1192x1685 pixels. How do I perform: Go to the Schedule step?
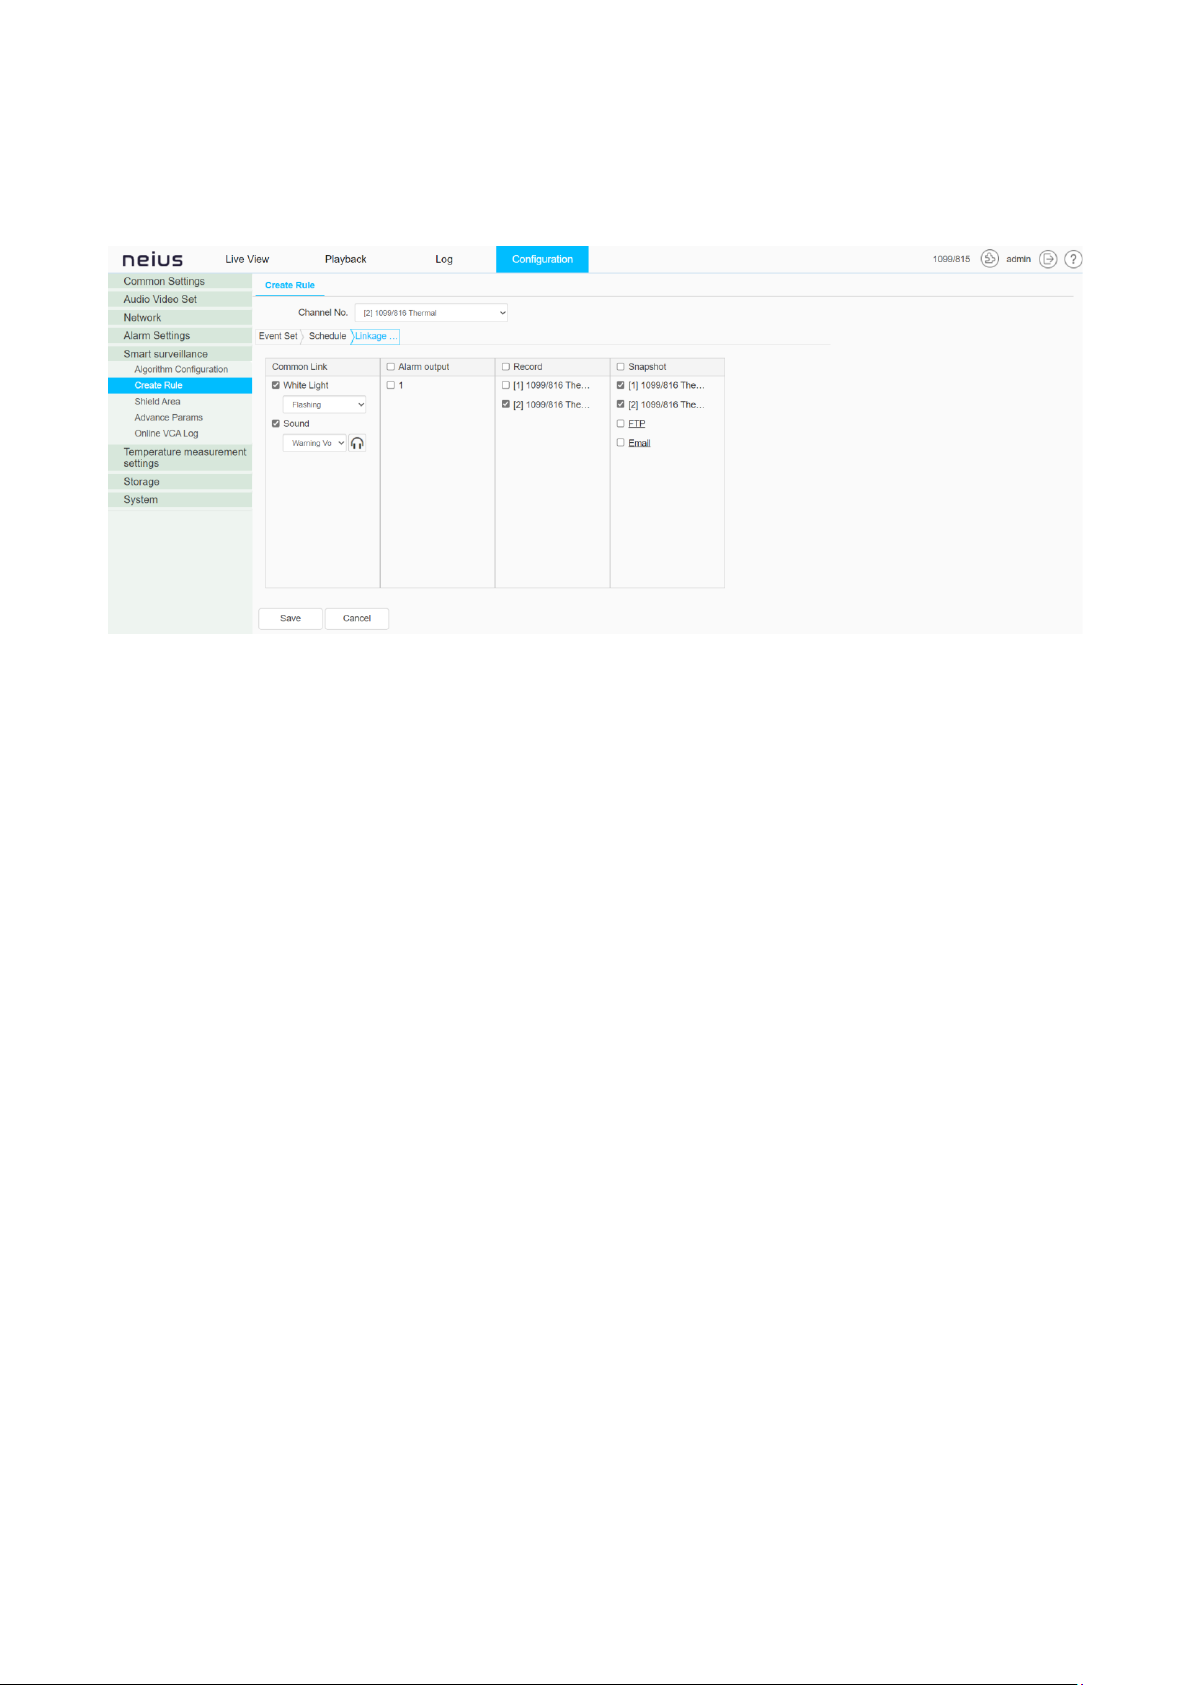[327, 336]
